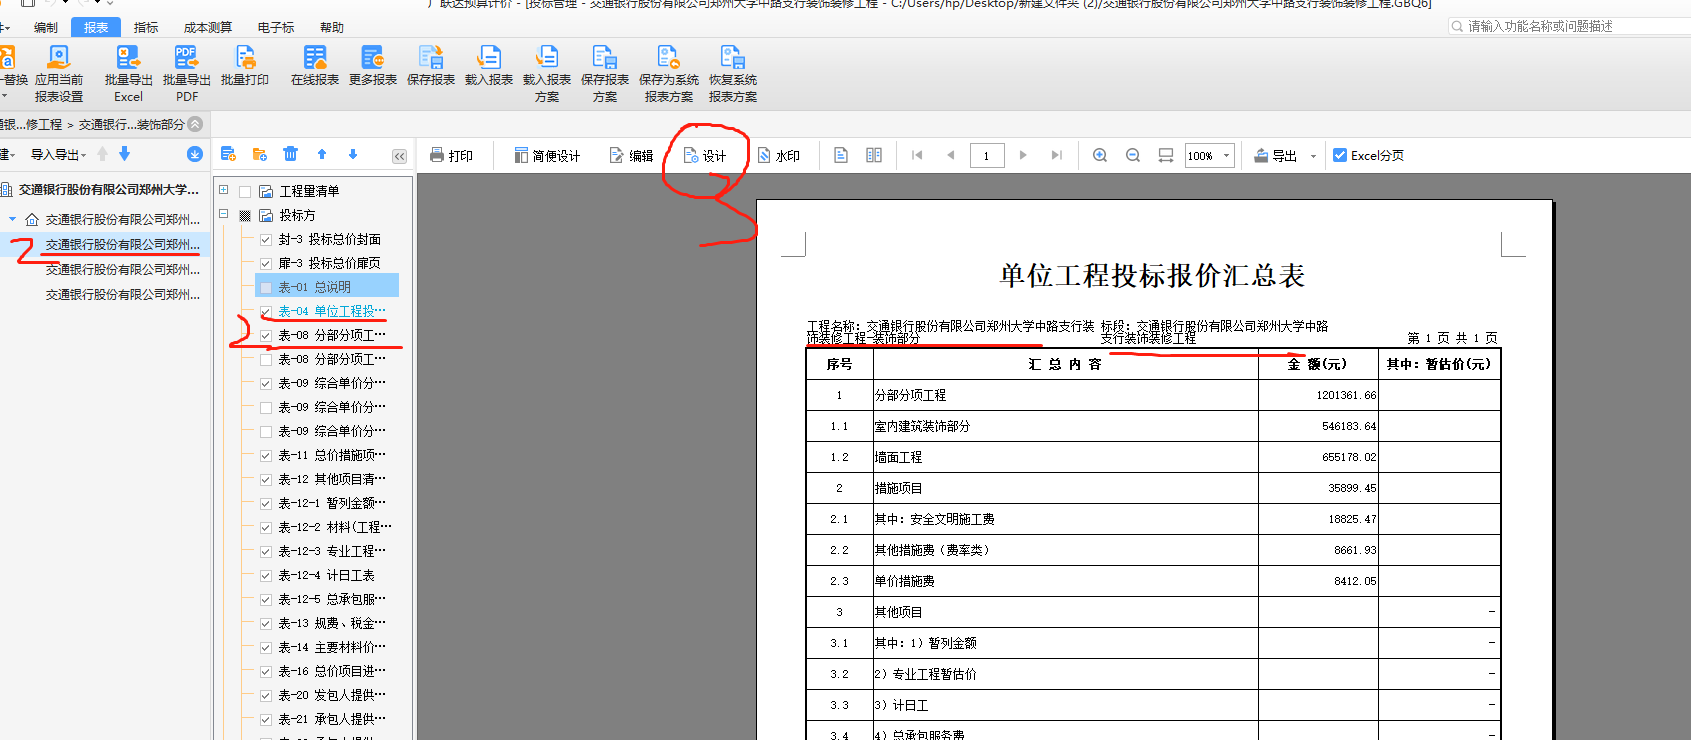This screenshot has height=740, width=1691.
Task: Toggle checkbox for 表-12 其他项目清
Action: click(x=266, y=479)
